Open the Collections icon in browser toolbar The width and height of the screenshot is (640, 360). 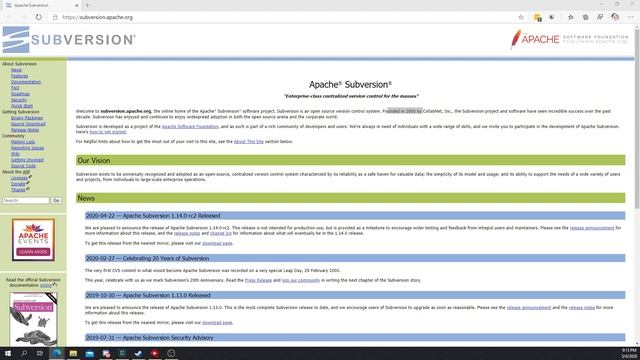(x=585, y=17)
